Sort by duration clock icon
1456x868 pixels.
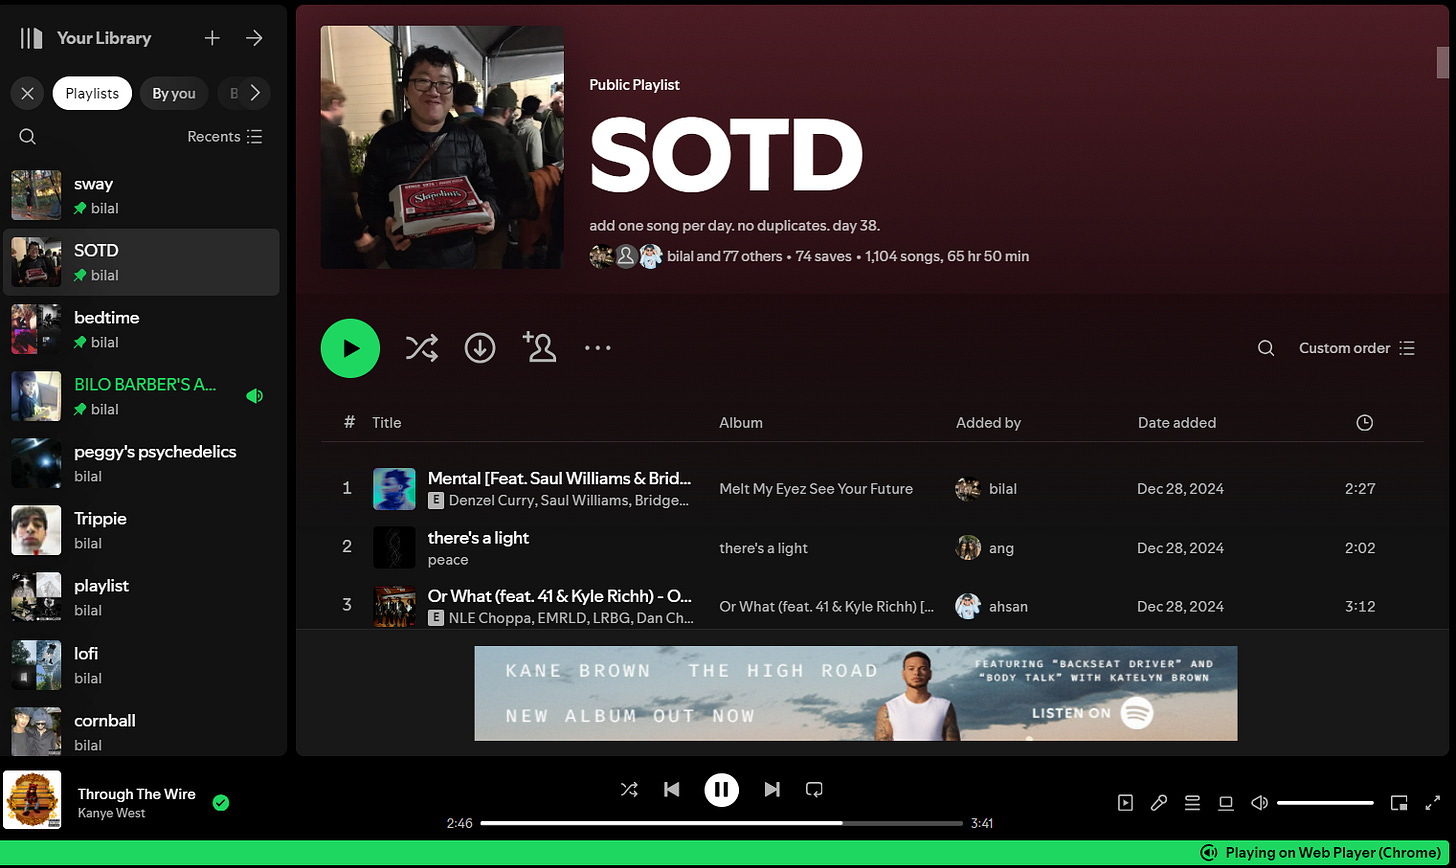coord(1364,423)
